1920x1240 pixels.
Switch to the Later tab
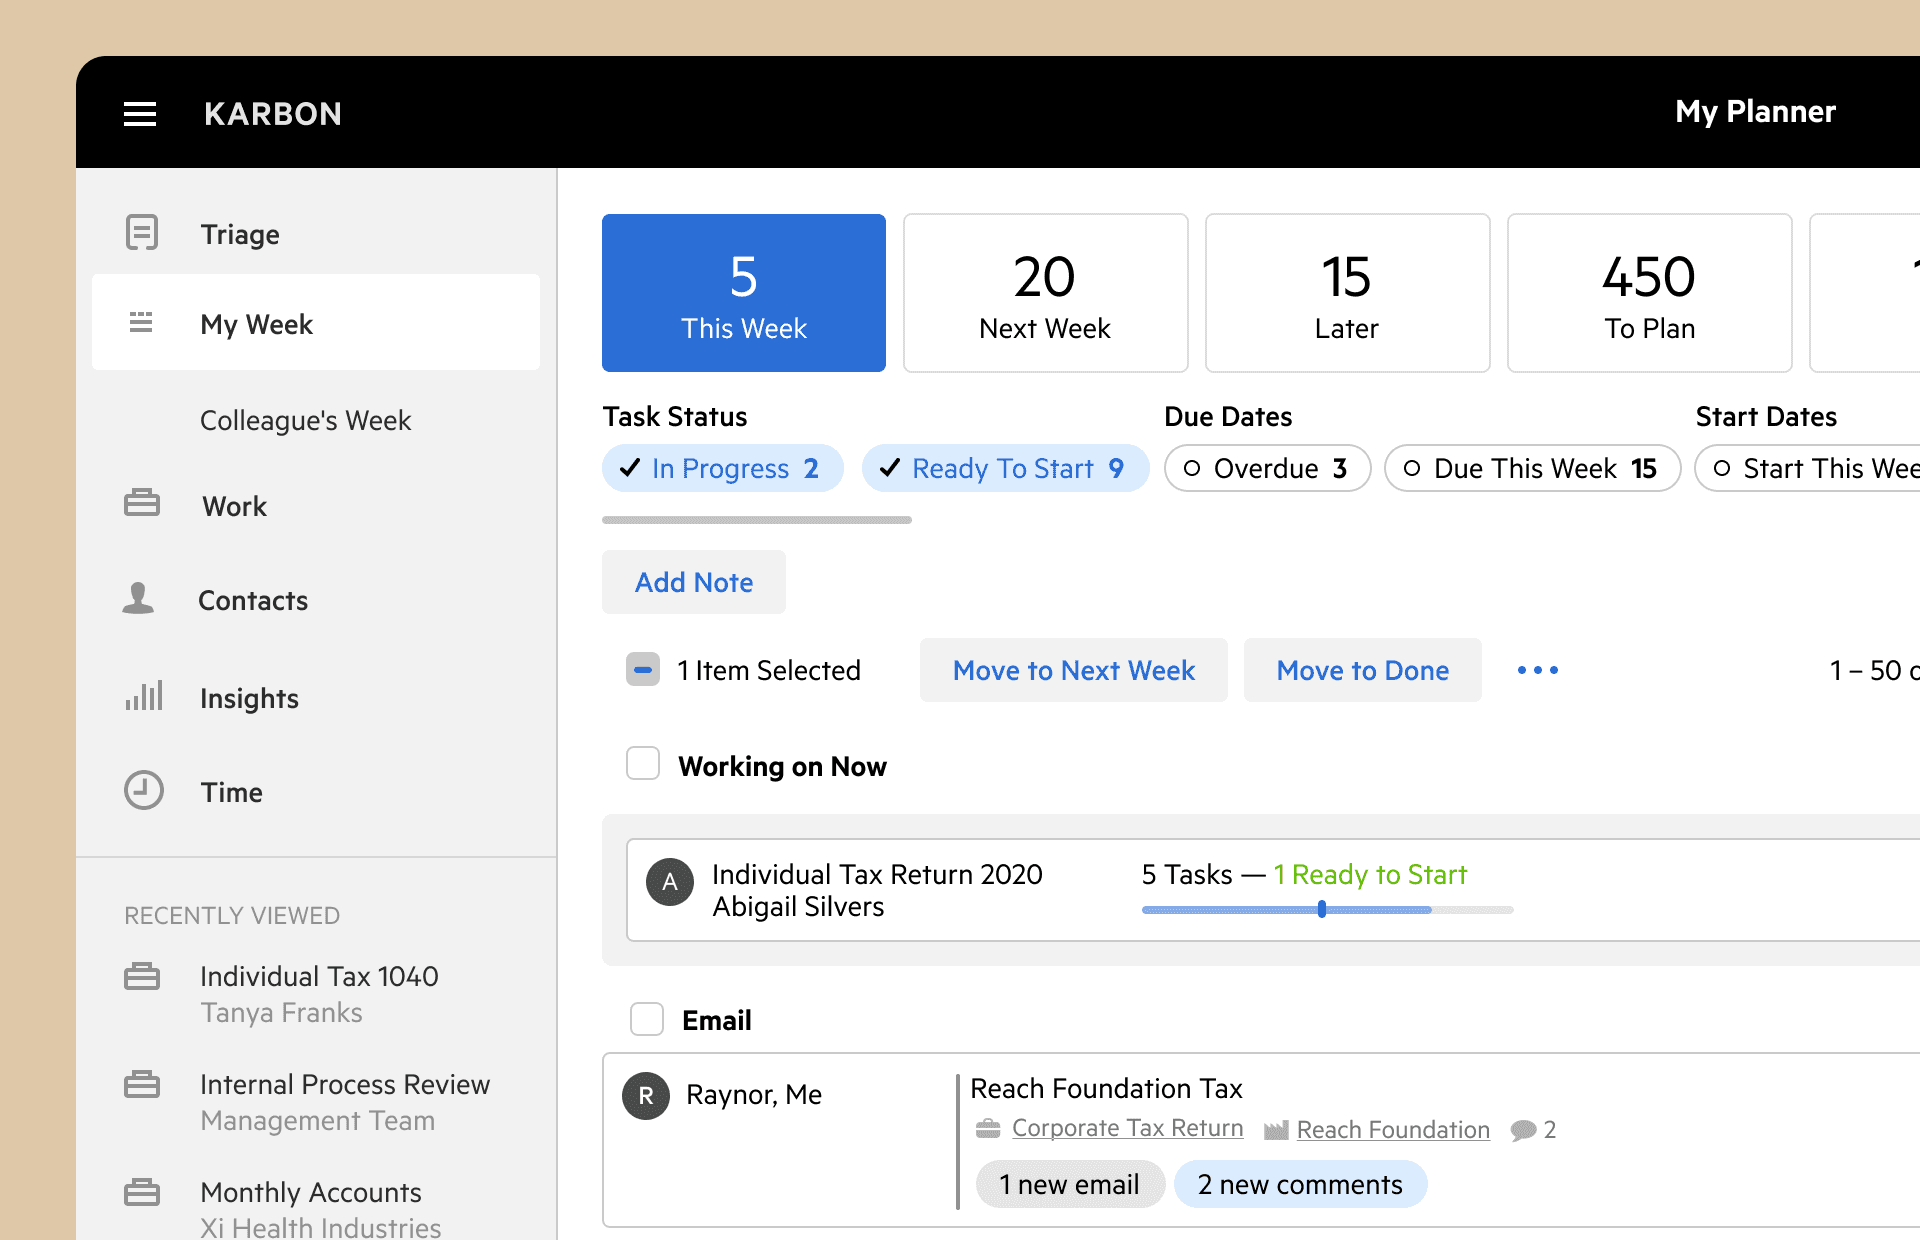[1348, 293]
